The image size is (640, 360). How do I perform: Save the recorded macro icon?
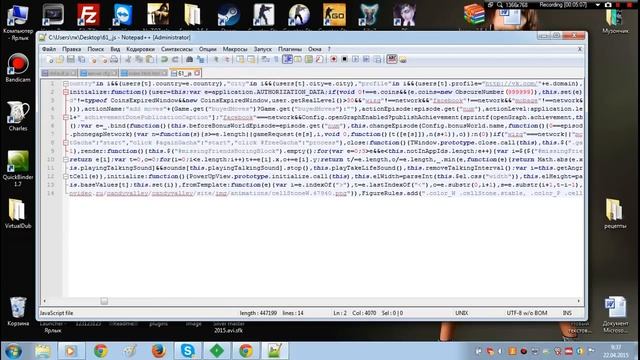point(378,60)
